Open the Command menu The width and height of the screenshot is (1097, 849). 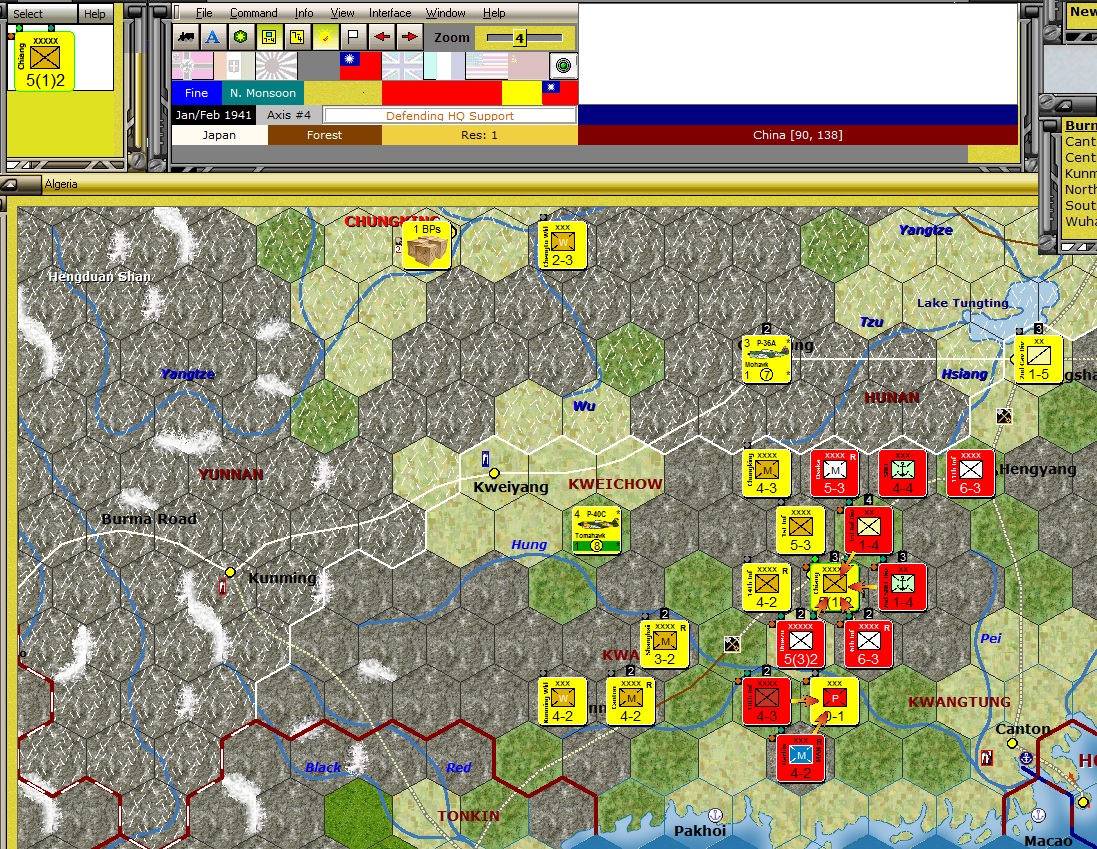coord(253,13)
